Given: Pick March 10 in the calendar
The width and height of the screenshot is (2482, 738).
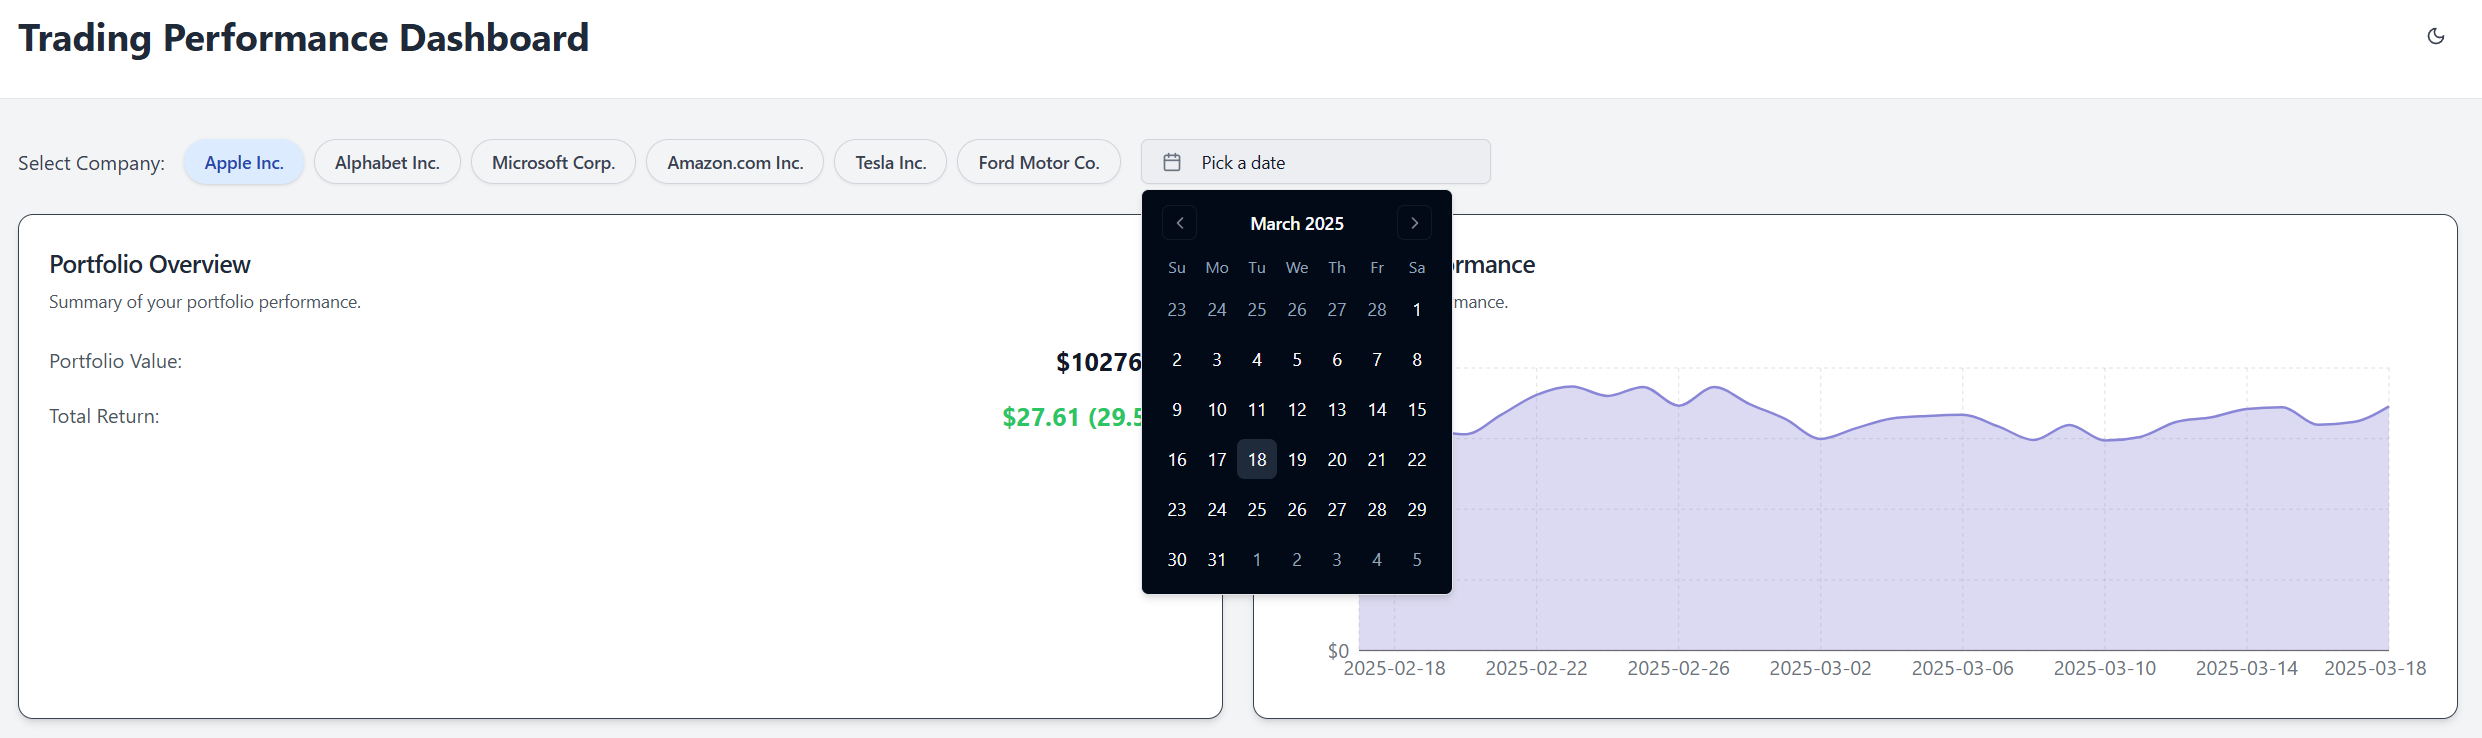Looking at the screenshot, I should point(1217,409).
